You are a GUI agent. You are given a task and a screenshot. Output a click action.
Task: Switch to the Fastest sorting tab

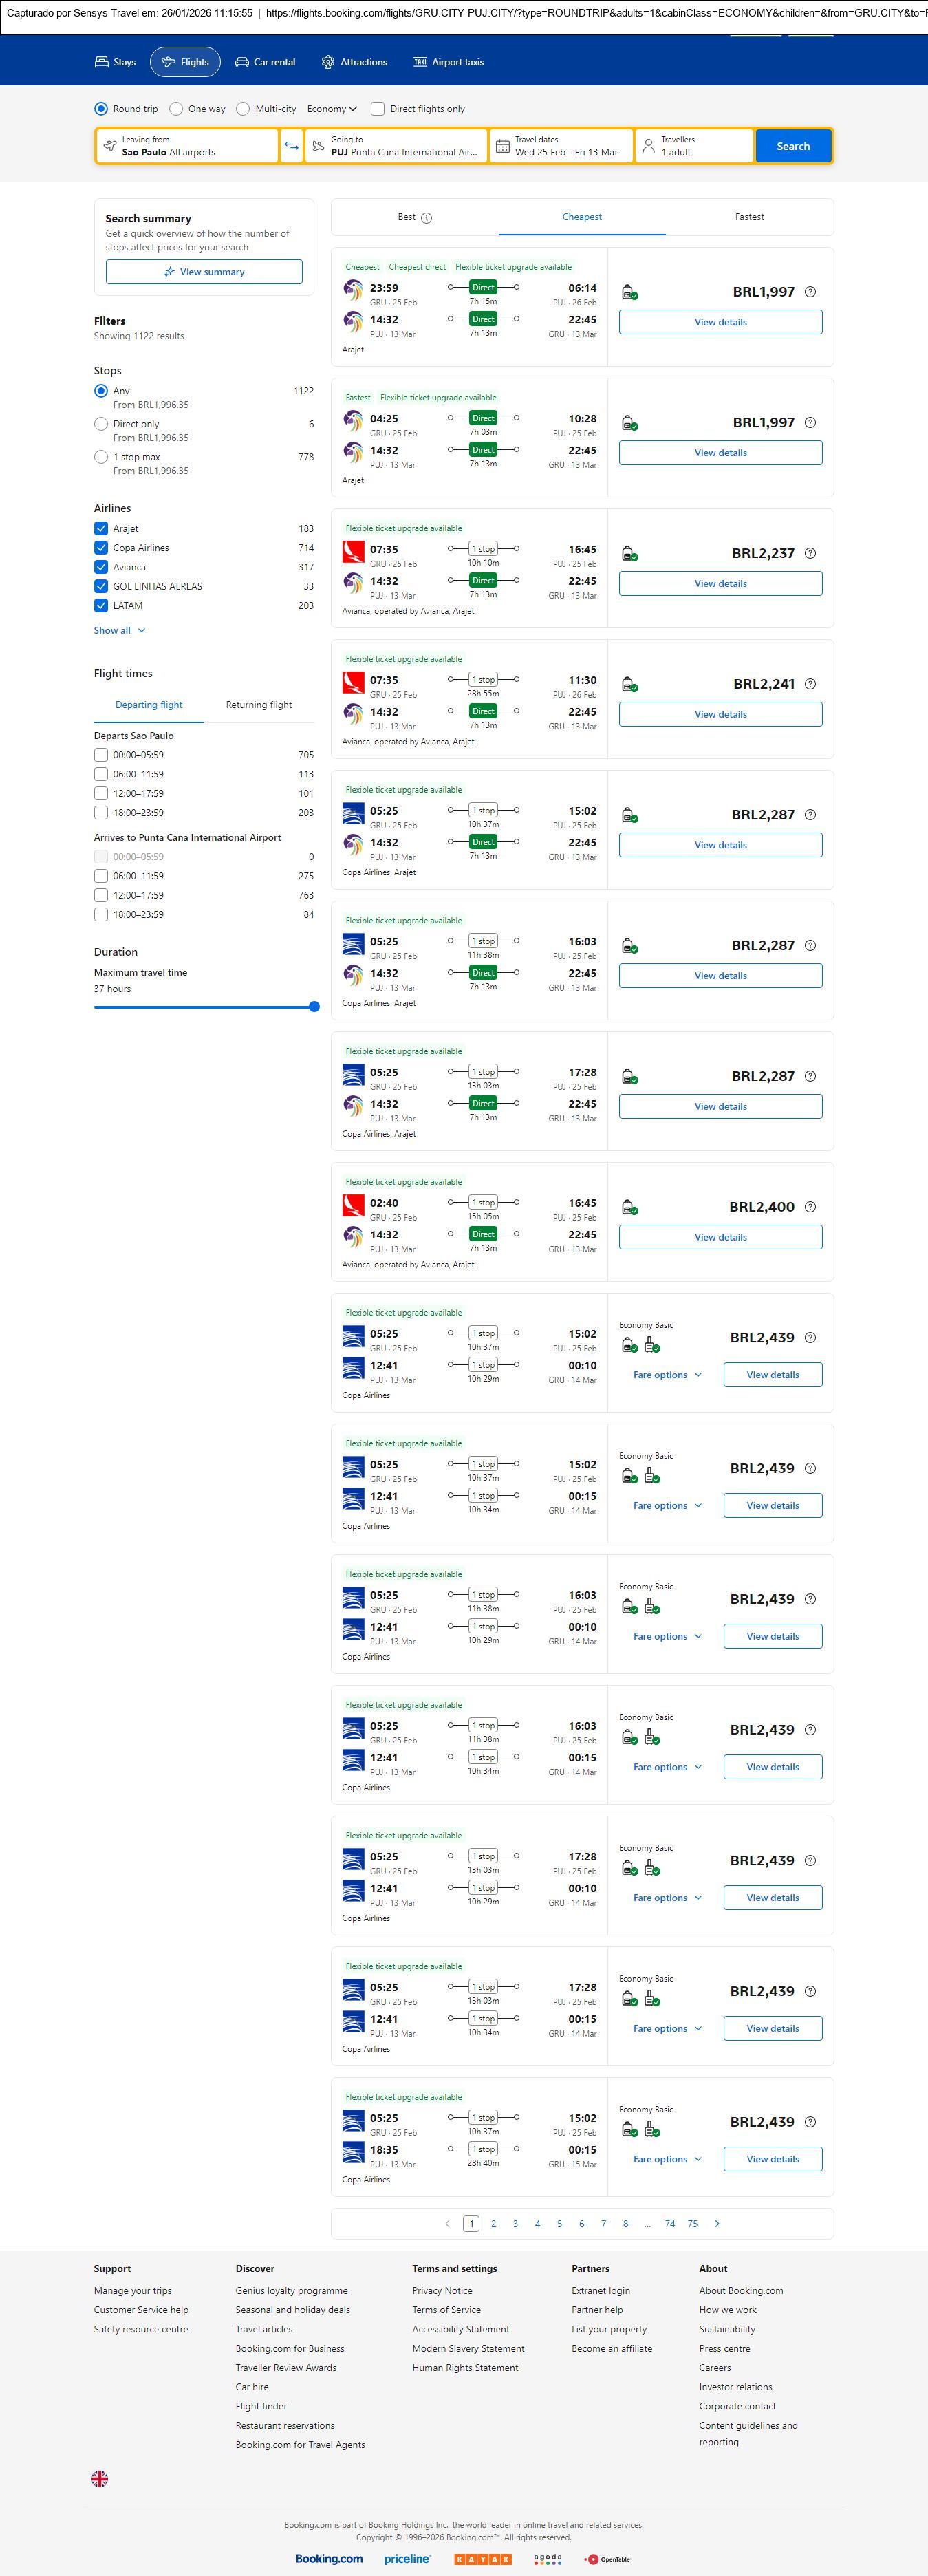tap(749, 217)
